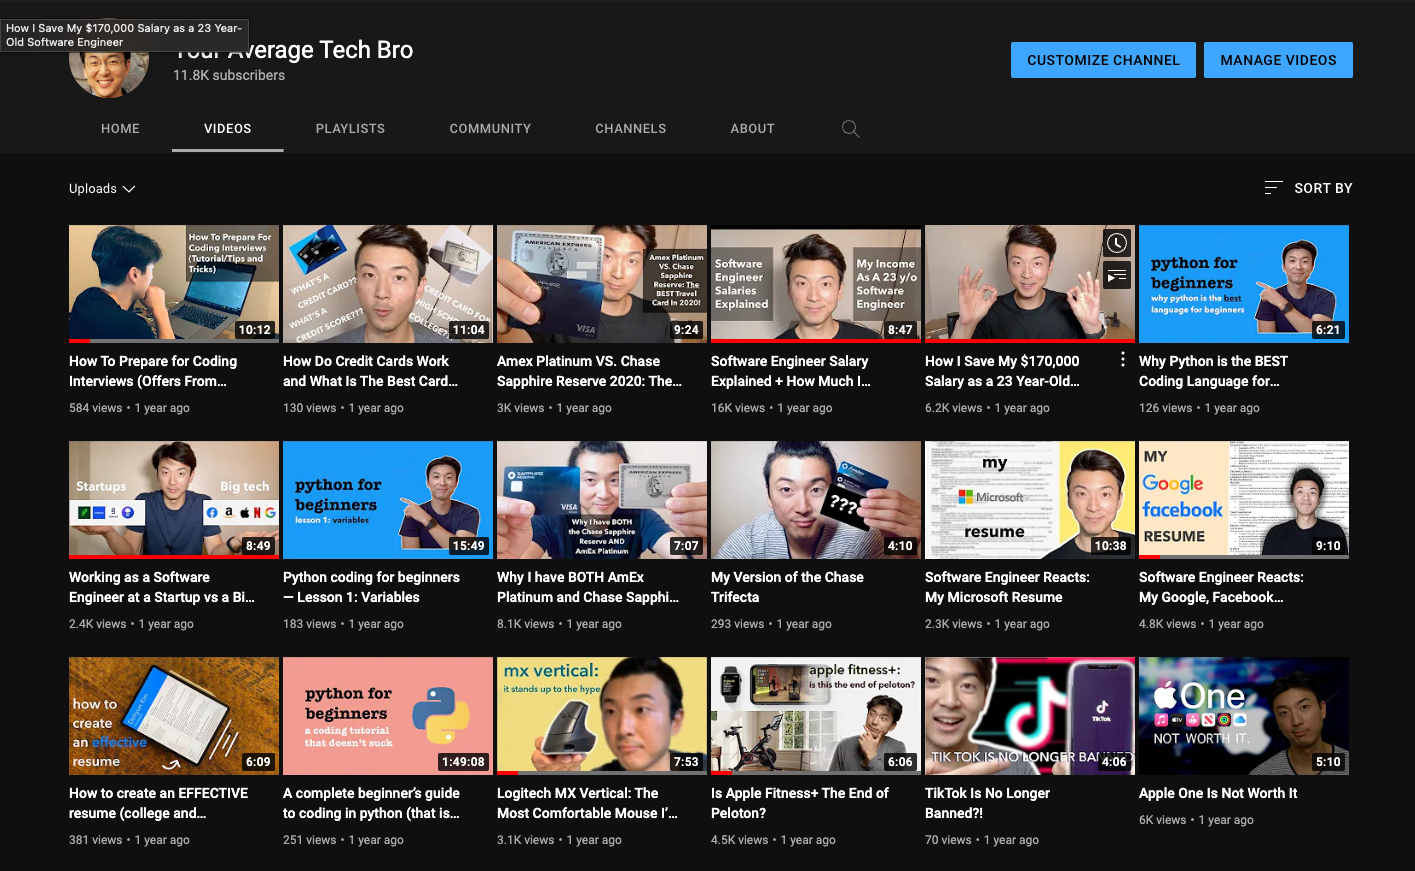Click title Software Engineer Salary Explained

click(x=791, y=371)
